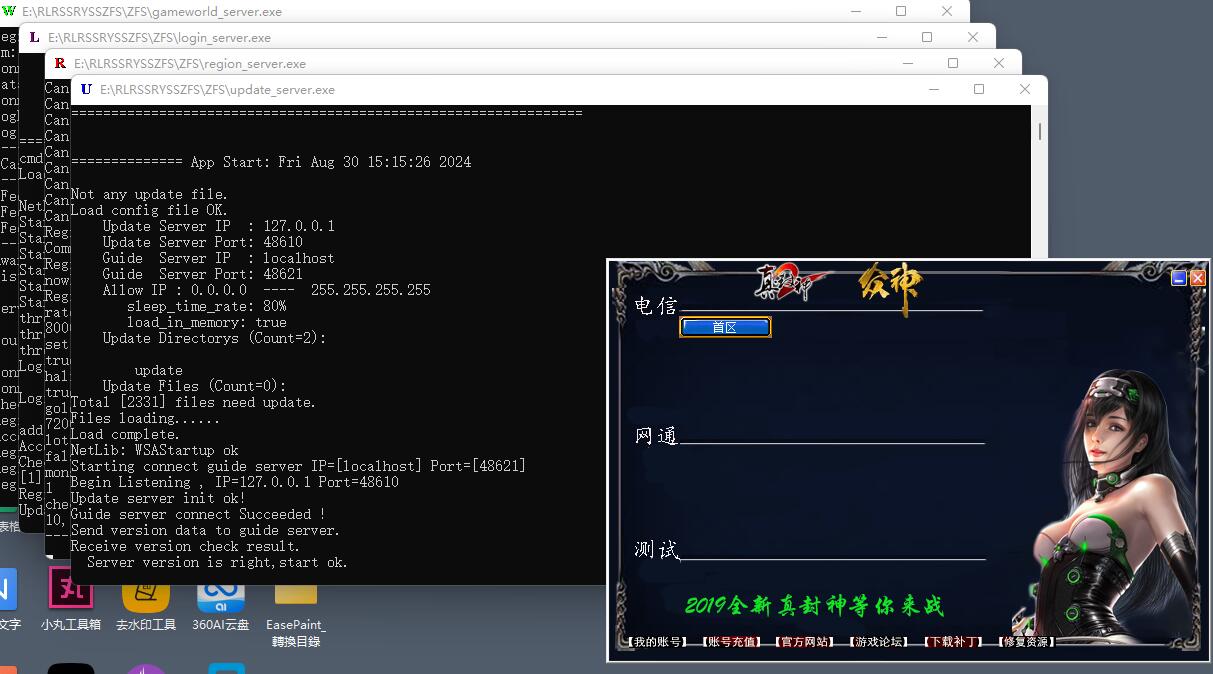
Task: Click 账号充值 recharge link
Action: (x=731, y=642)
